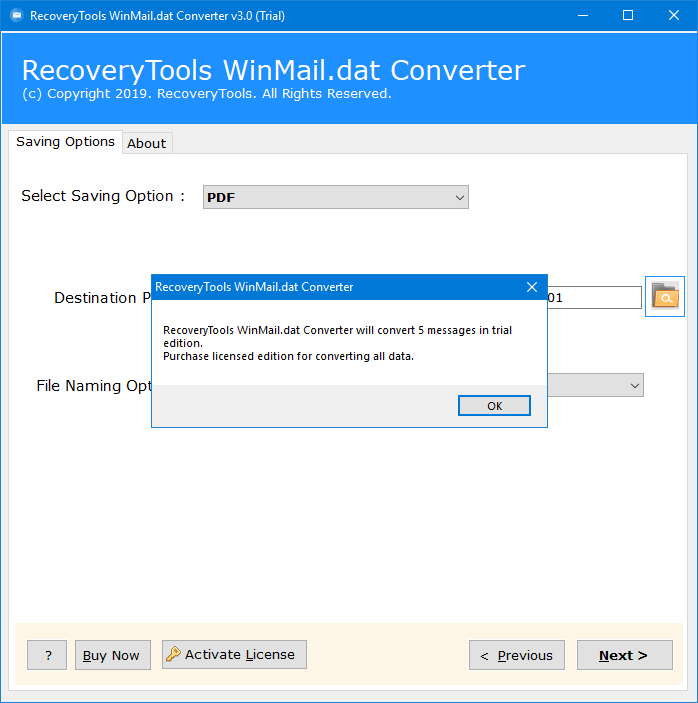The width and height of the screenshot is (698, 703).
Task: Click the Buy Now button
Action: (x=113, y=655)
